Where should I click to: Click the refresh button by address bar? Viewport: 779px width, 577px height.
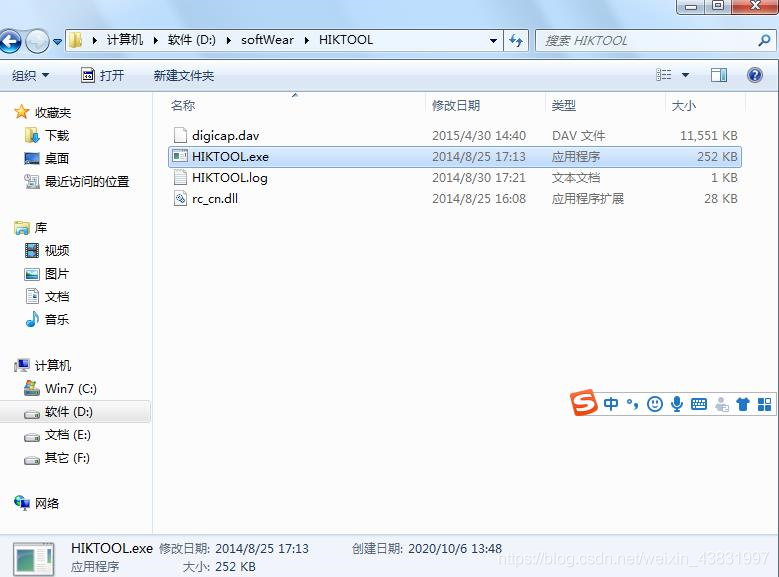[516, 41]
